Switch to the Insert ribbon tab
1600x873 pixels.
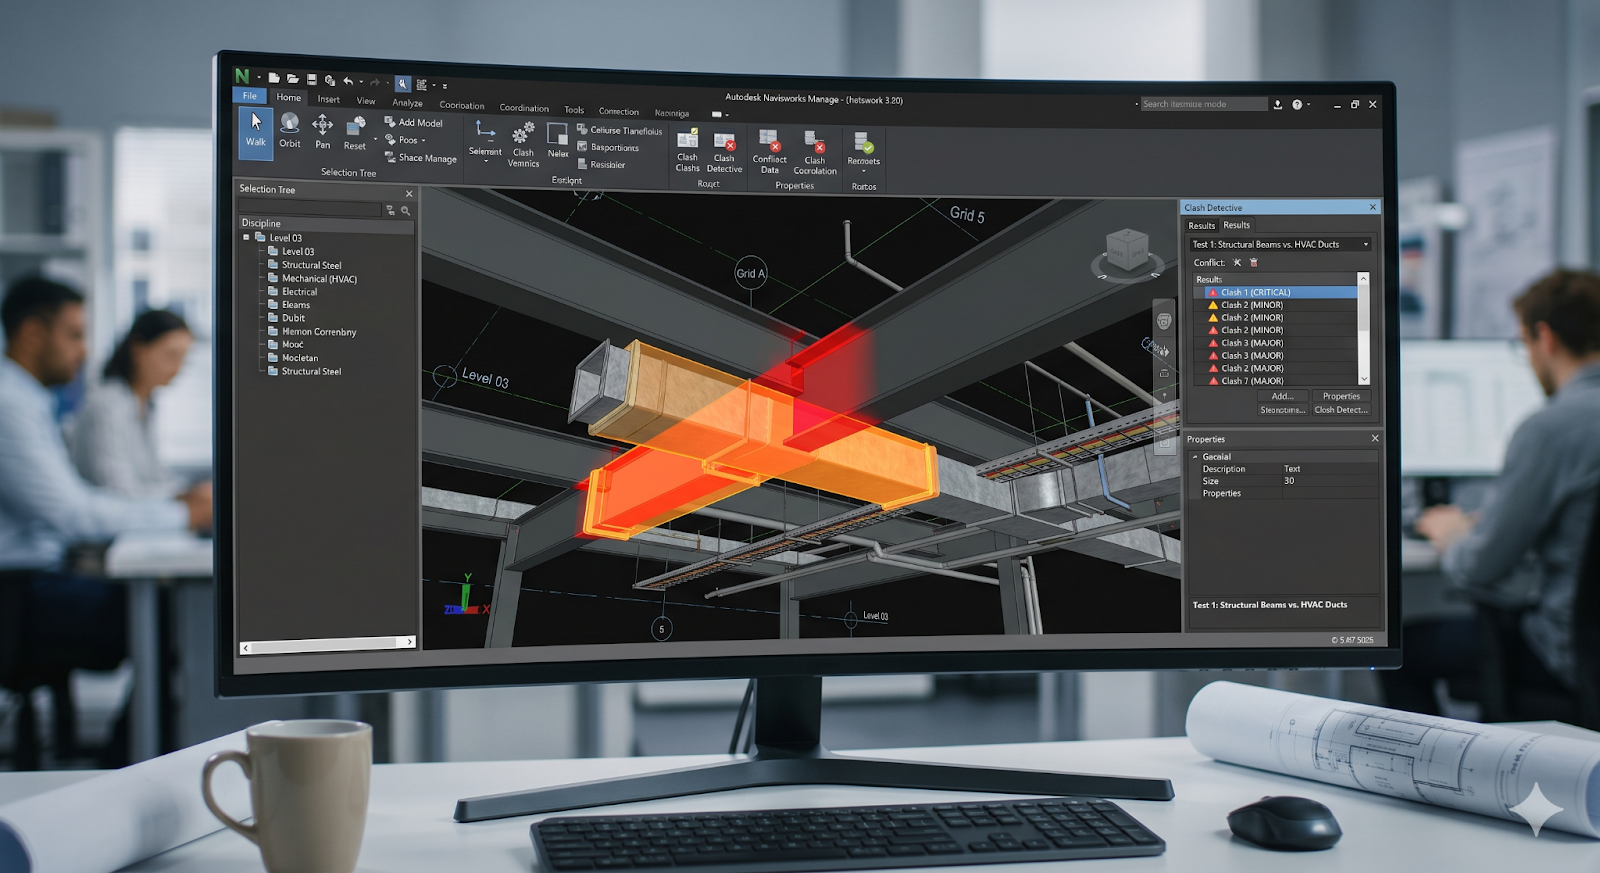(329, 99)
